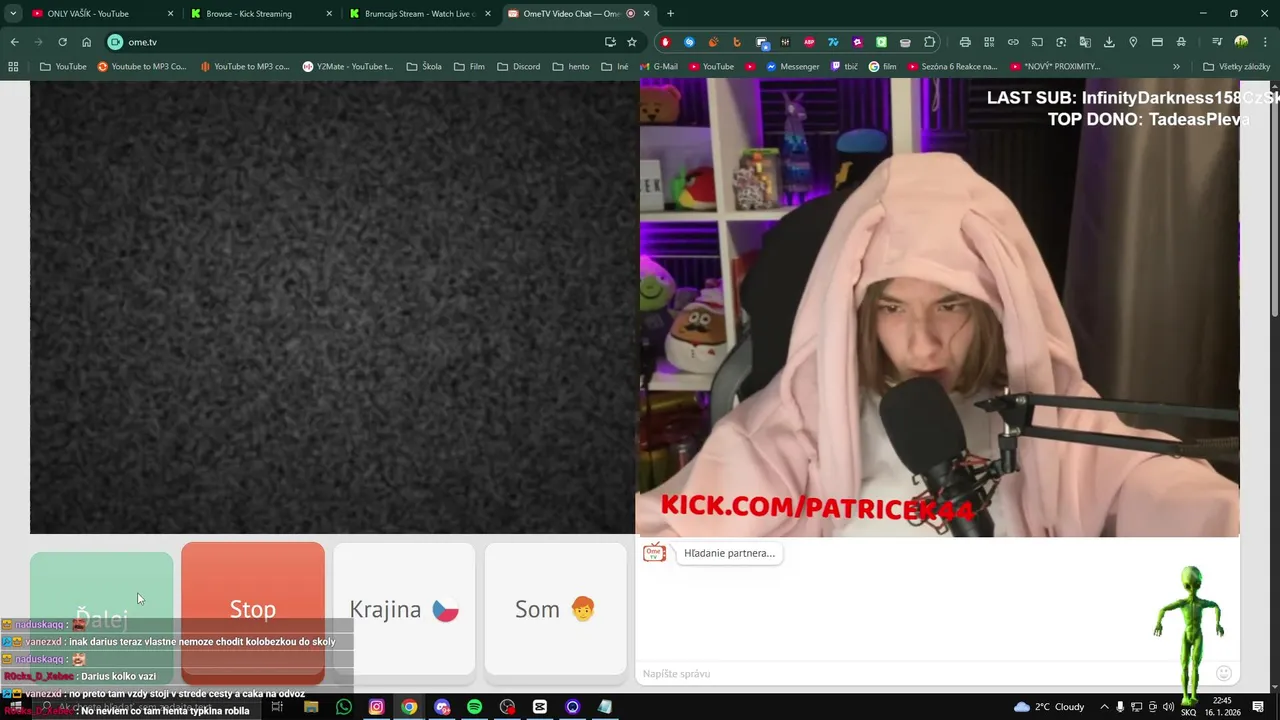Open Instagram from taskbar
Screen dimensions: 1280x720
click(376, 707)
